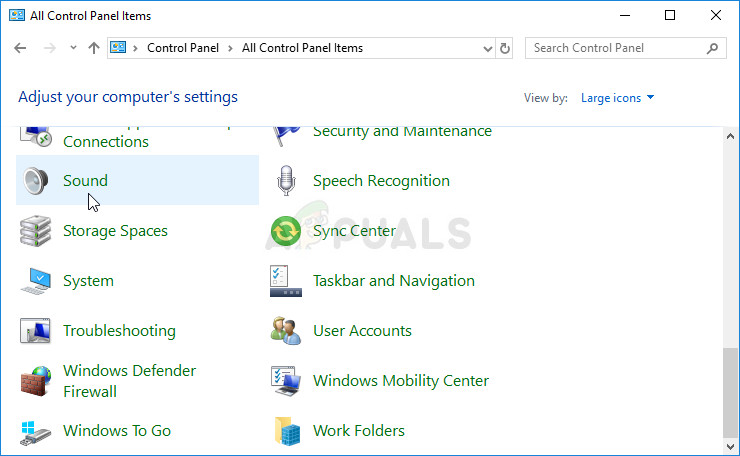Click the Security and Maintenance link

click(x=402, y=131)
